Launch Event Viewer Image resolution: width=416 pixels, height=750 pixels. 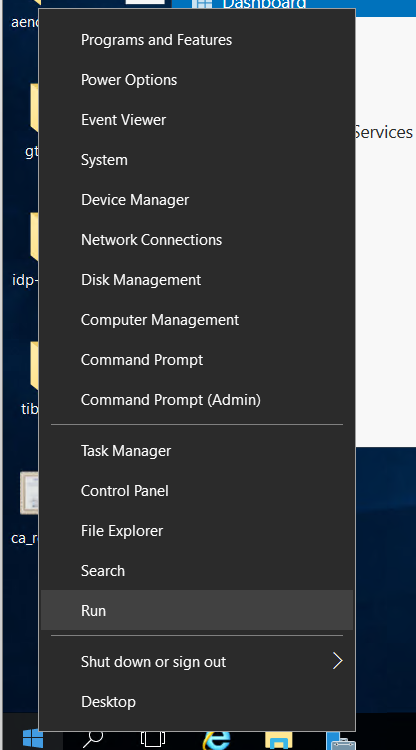pyautogui.click(x=197, y=120)
